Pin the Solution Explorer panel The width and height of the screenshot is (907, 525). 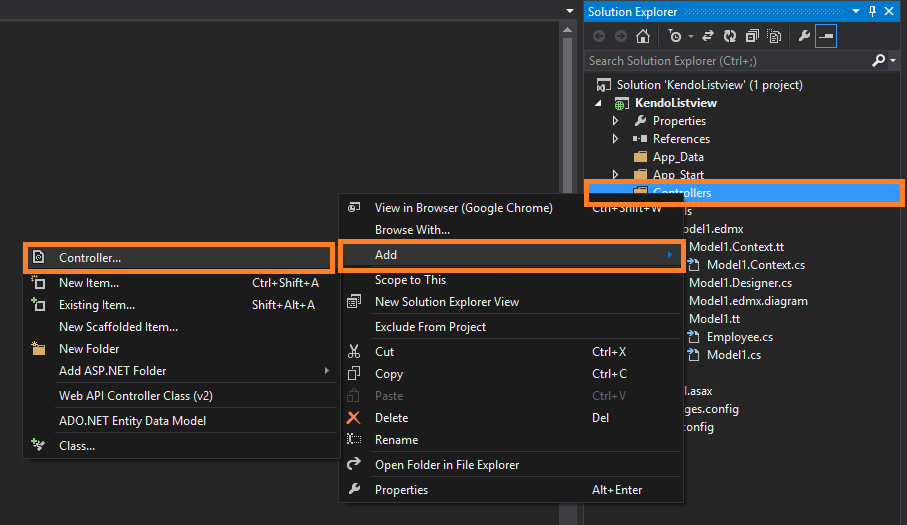click(872, 11)
